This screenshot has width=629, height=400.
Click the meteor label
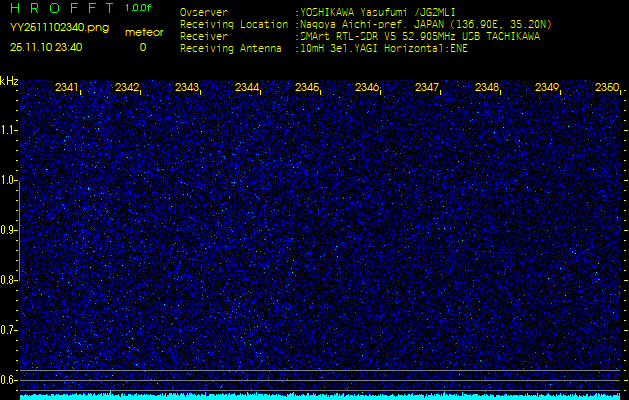point(143,32)
